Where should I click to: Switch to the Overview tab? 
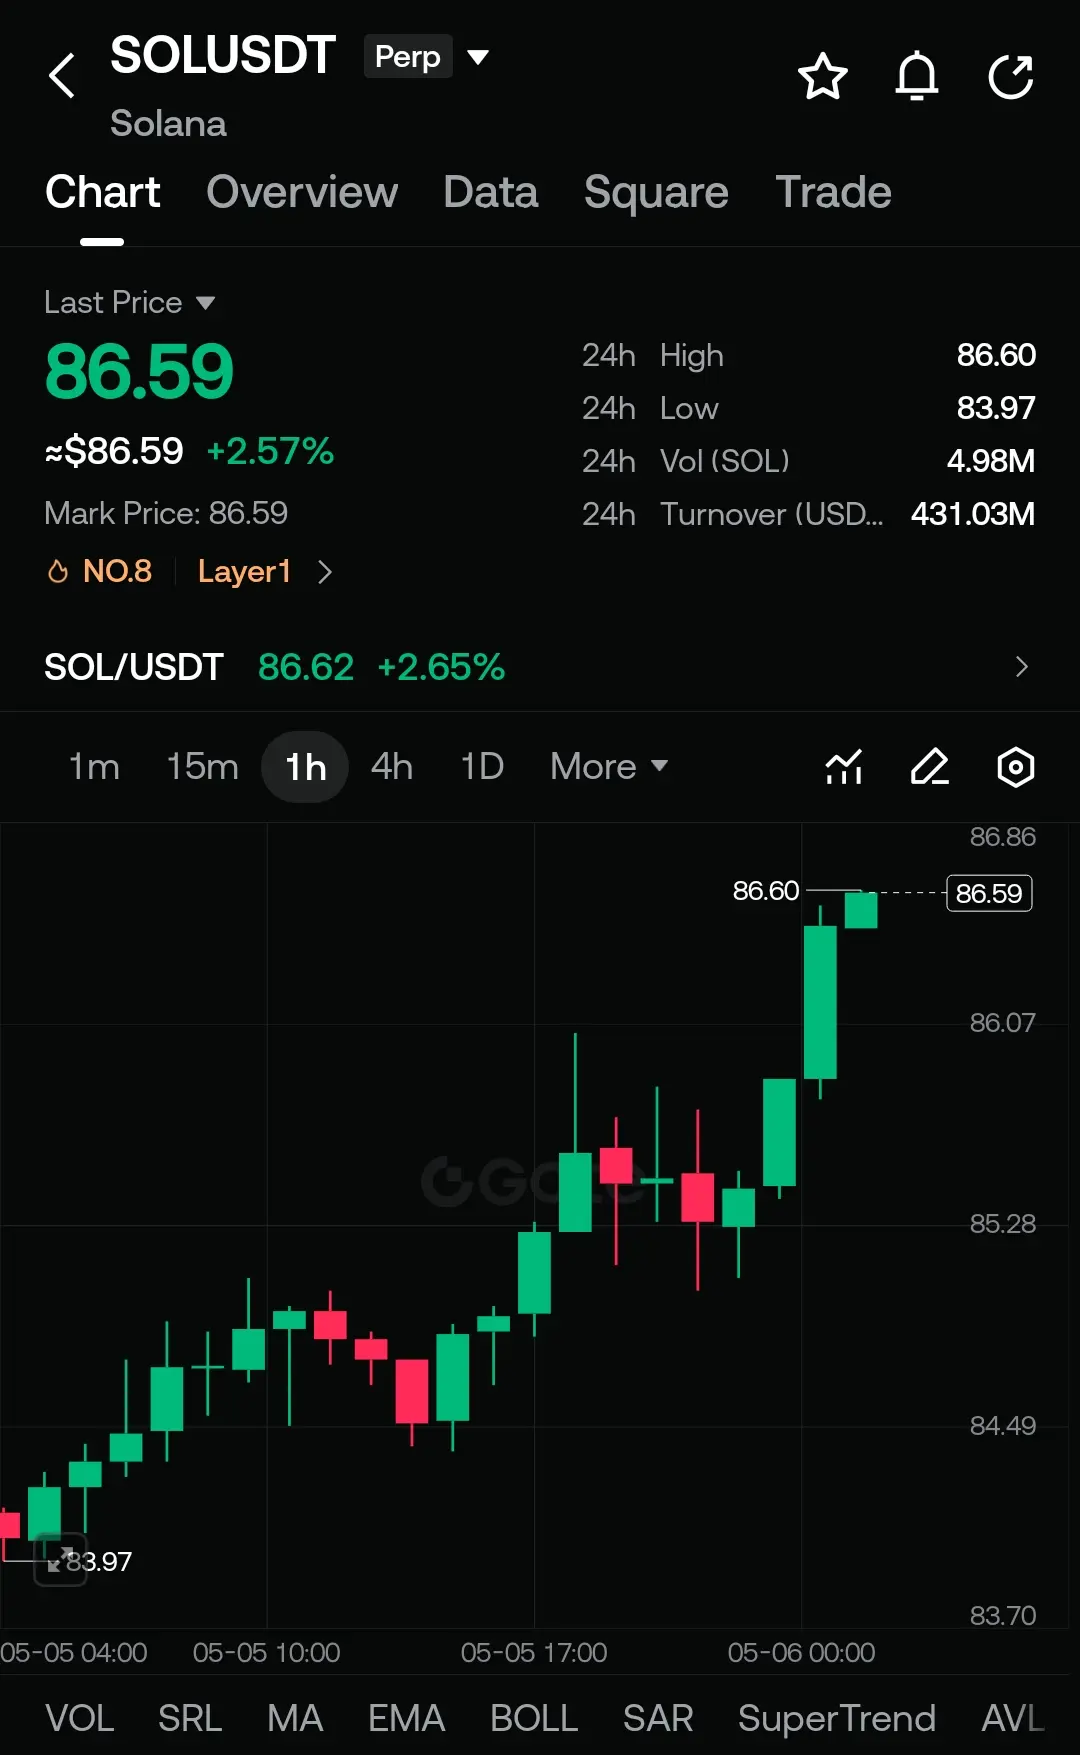tap(302, 192)
